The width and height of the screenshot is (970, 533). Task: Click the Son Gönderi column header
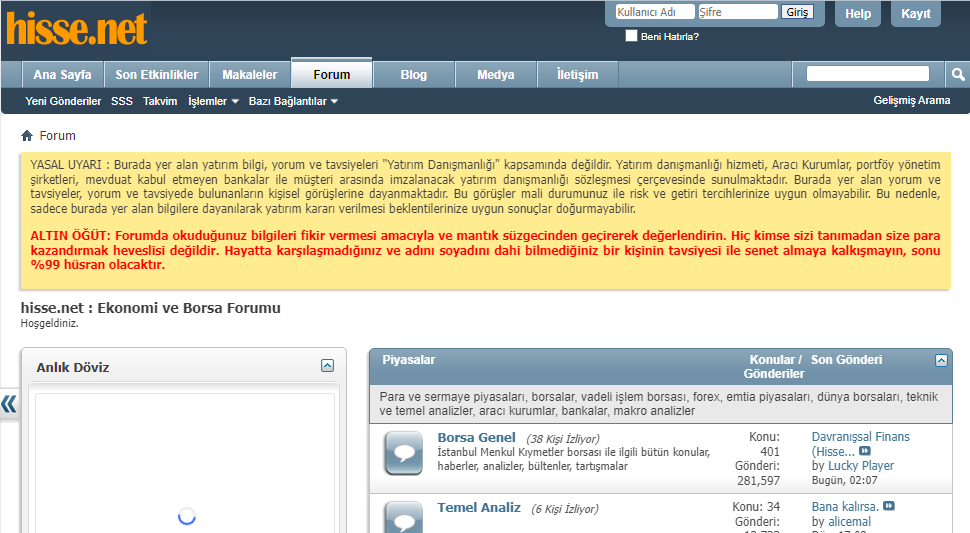point(846,360)
